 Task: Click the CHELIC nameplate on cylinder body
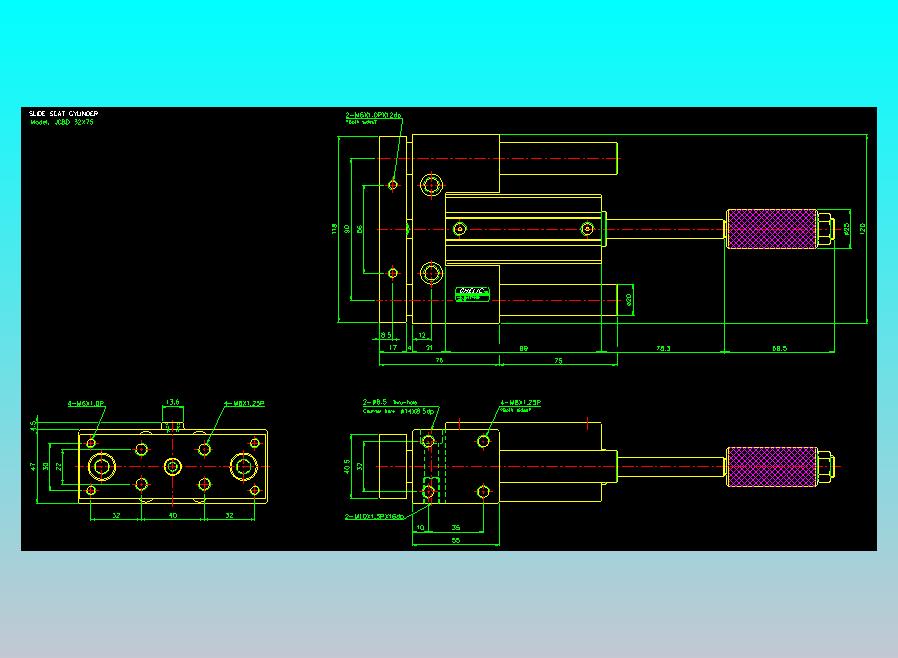click(x=472, y=294)
